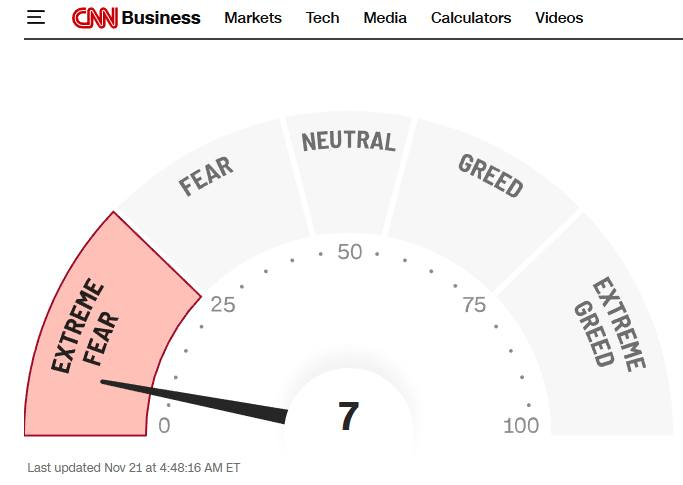Viewport: 683px width, 485px height.
Task: Click the 50 label at the gauge top
Action: [349, 252]
